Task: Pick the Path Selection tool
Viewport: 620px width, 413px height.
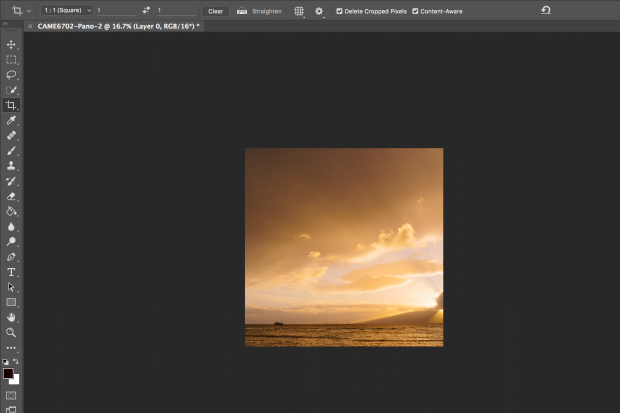Action: pos(11,287)
